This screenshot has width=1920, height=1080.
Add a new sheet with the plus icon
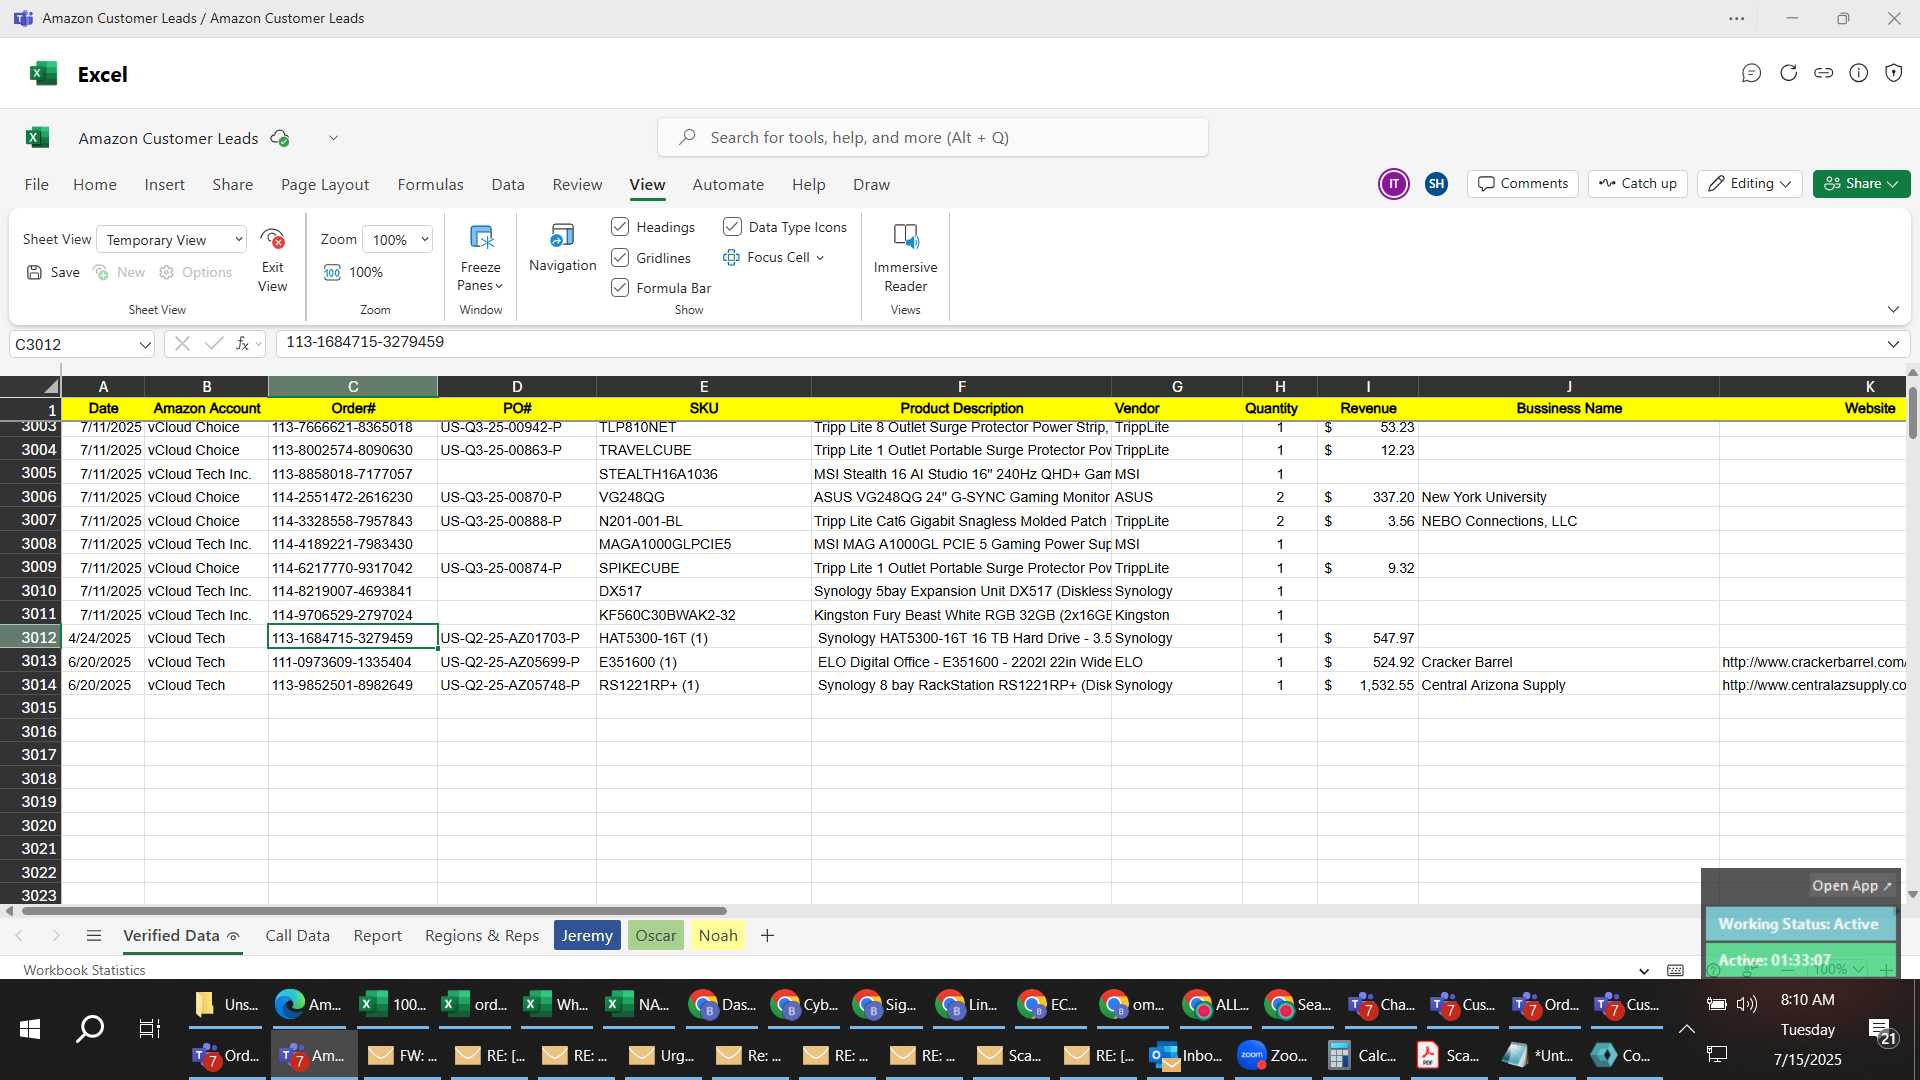point(767,936)
